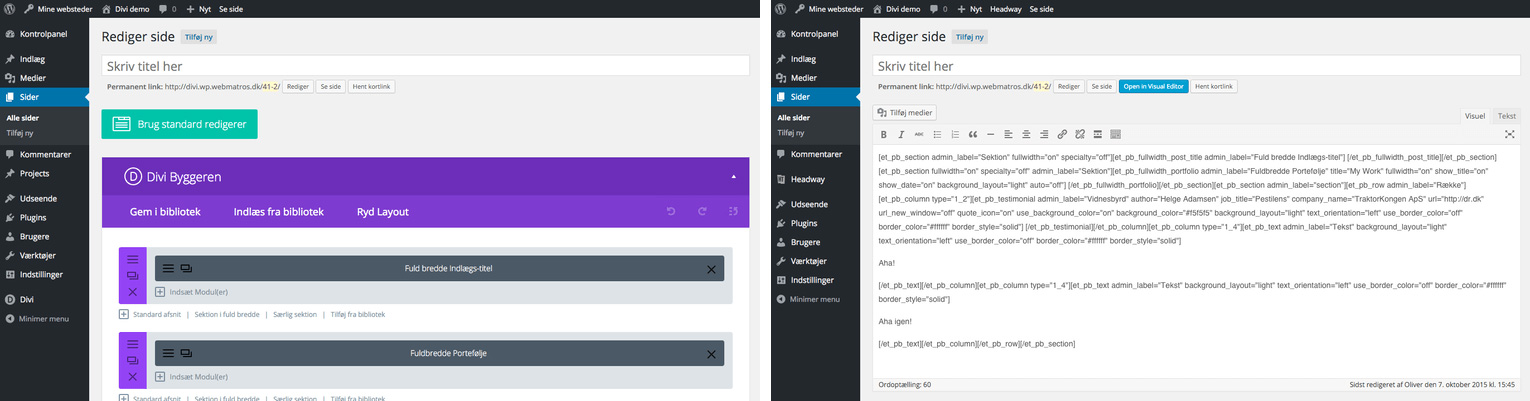Align text center in right editor
Viewport: 1530px width, 401px height.
1026,134
